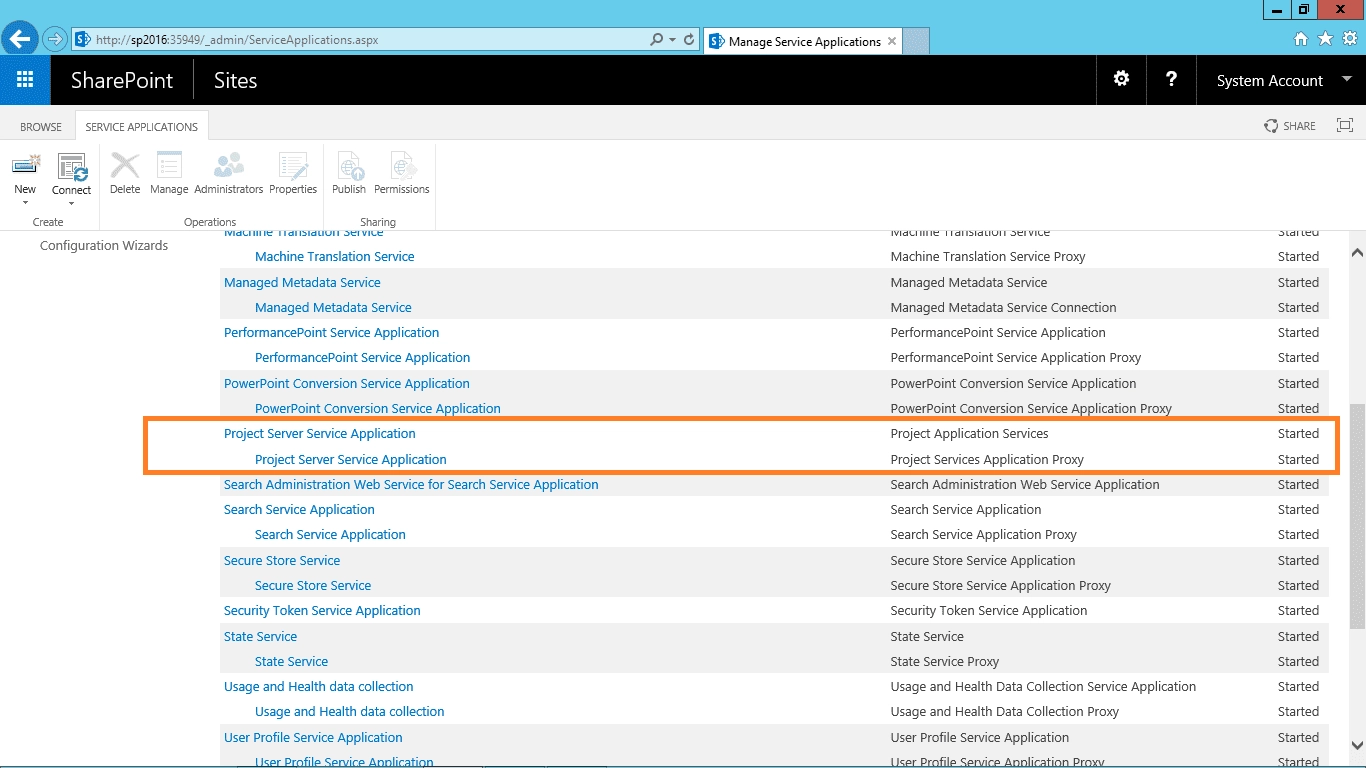Click the focus on content icon

point(1345,126)
